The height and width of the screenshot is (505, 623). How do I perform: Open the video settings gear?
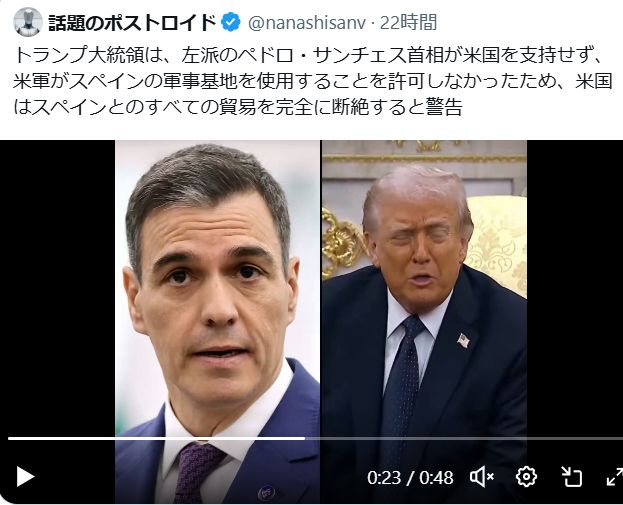(x=526, y=476)
